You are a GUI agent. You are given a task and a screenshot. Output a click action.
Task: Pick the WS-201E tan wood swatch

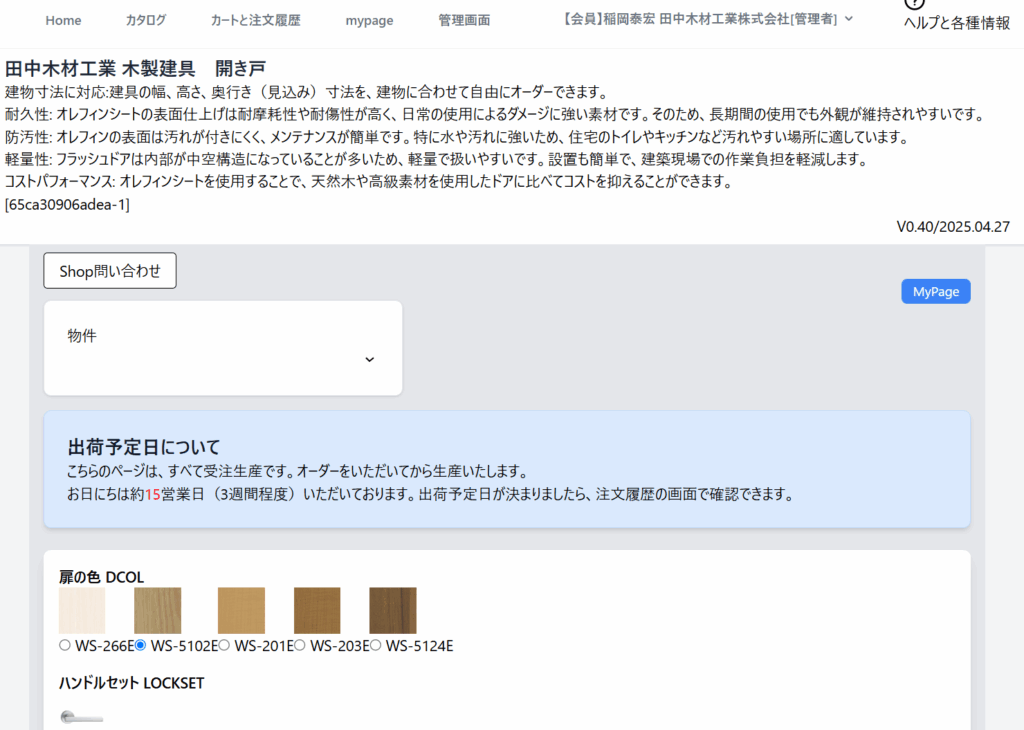coord(241,611)
